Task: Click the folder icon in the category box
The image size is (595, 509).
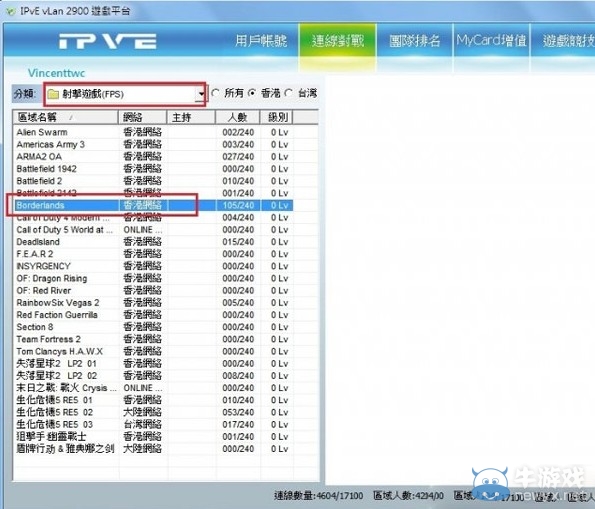Action: click(53, 94)
